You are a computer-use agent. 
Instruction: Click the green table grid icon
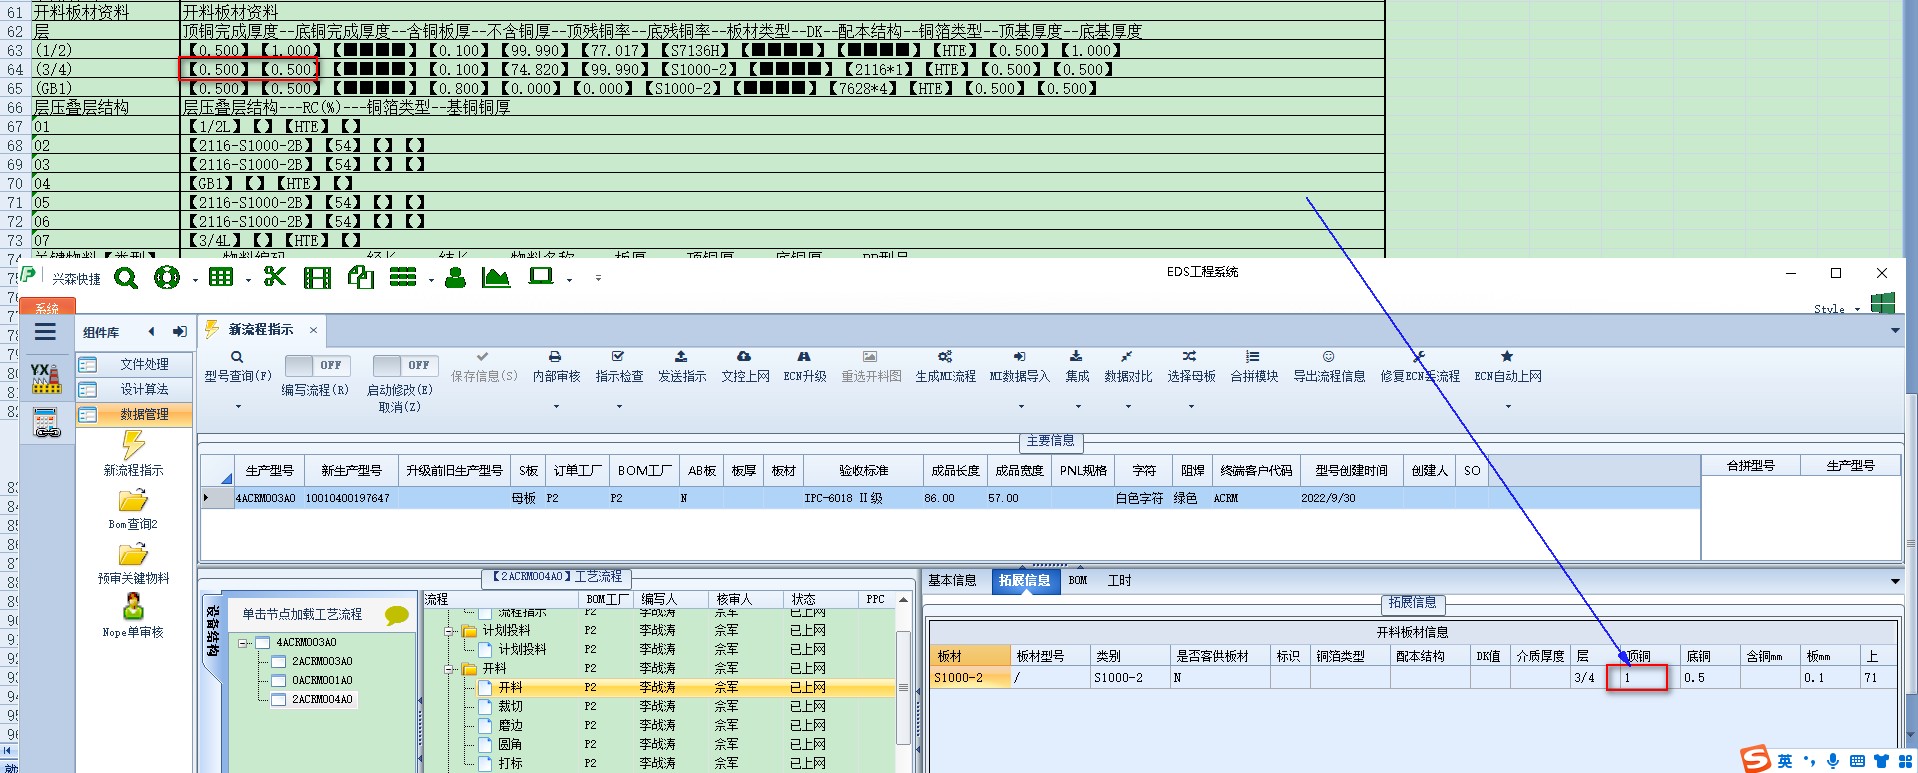pos(221,277)
